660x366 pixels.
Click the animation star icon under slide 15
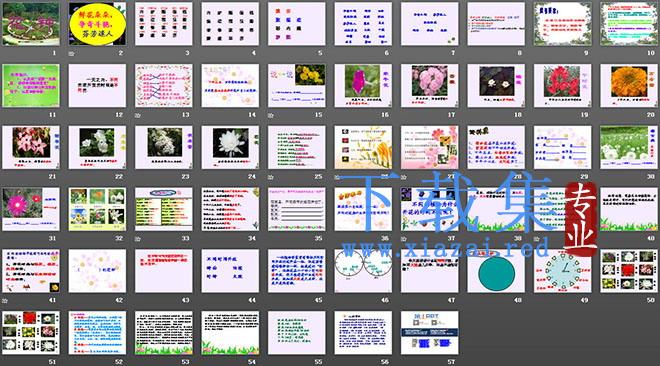(x=271, y=115)
